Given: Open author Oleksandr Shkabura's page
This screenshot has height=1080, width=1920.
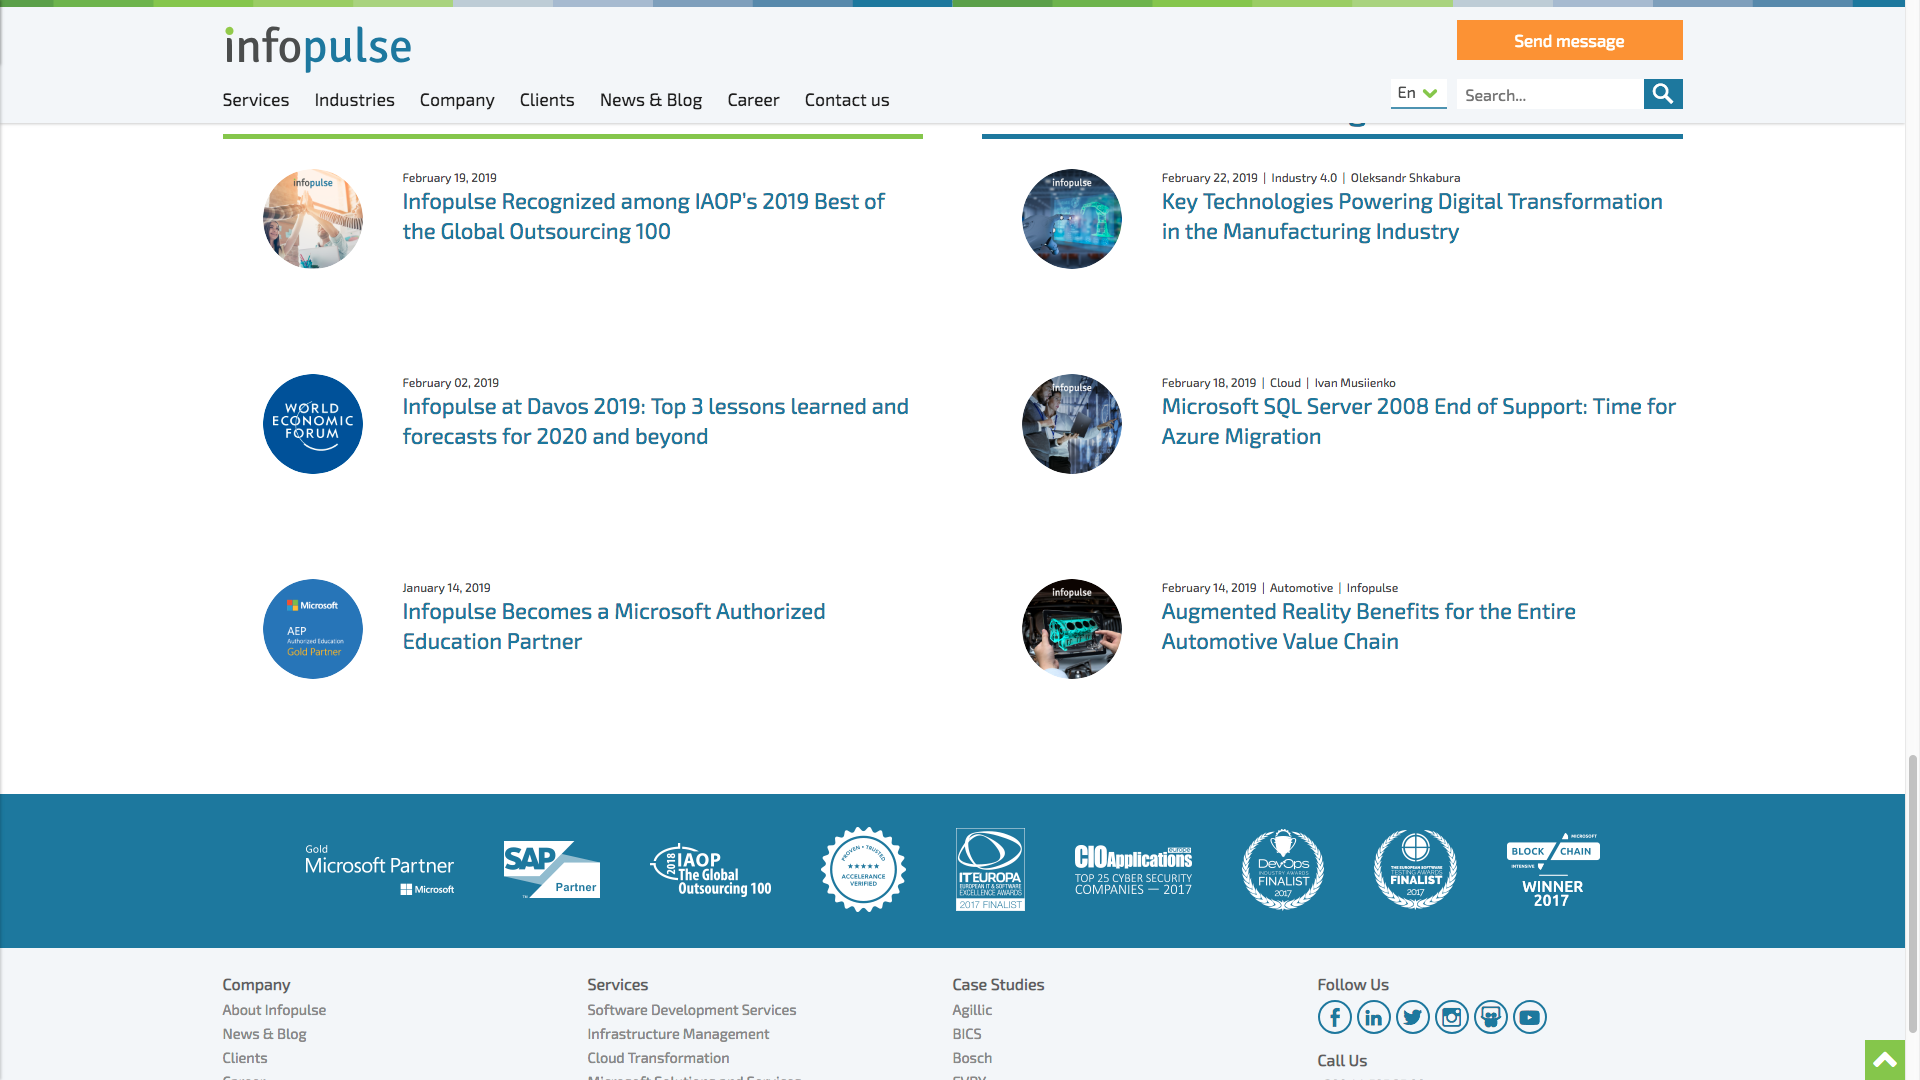Looking at the screenshot, I should 1405,178.
